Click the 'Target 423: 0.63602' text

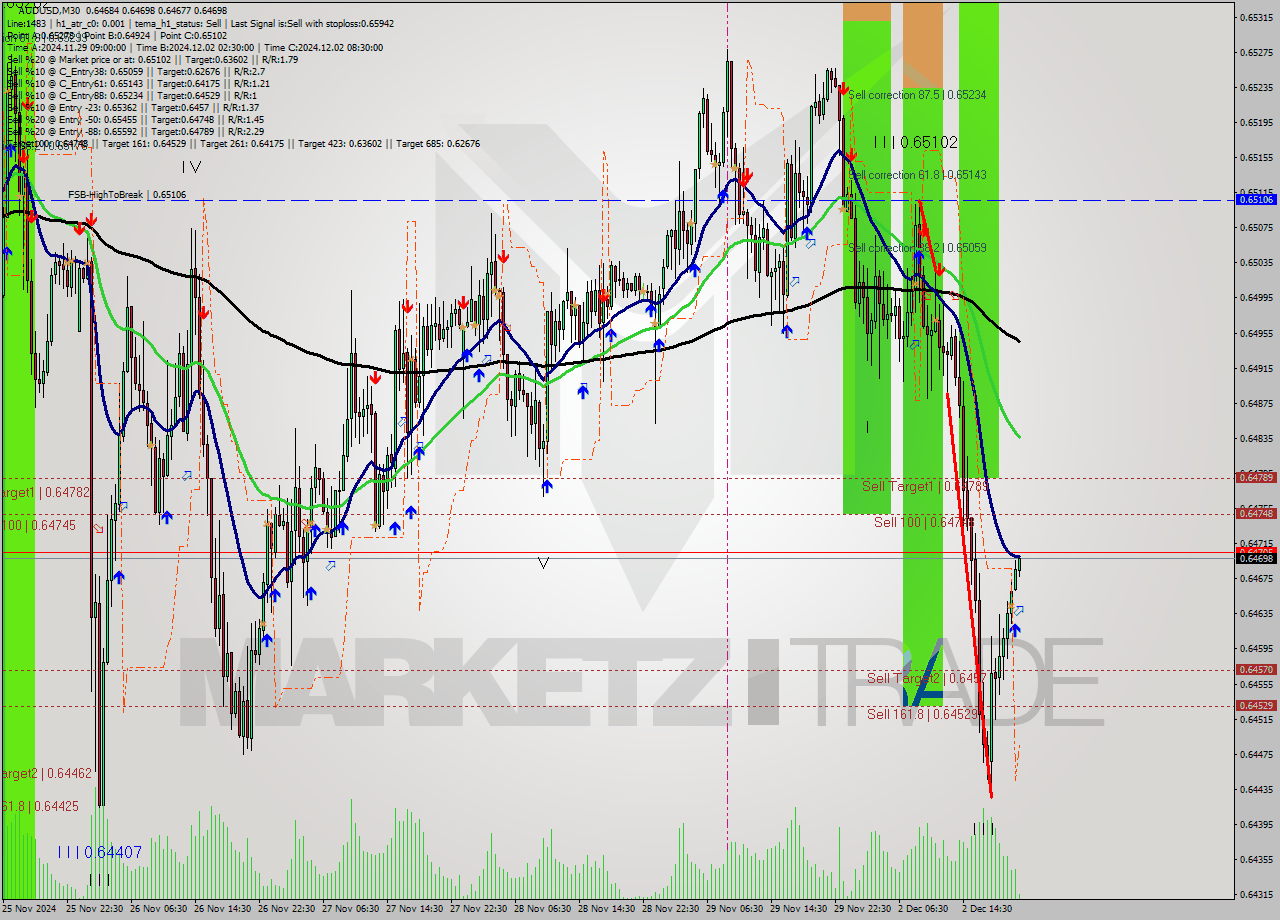[x=339, y=144]
